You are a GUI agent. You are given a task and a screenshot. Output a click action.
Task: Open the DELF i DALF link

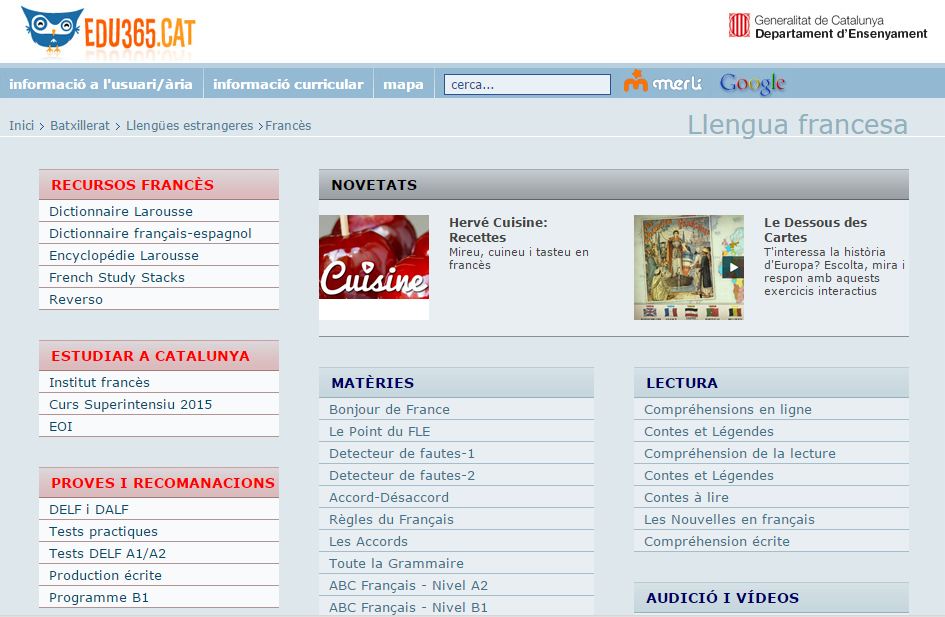pyautogui.click(x=89, y=509)
